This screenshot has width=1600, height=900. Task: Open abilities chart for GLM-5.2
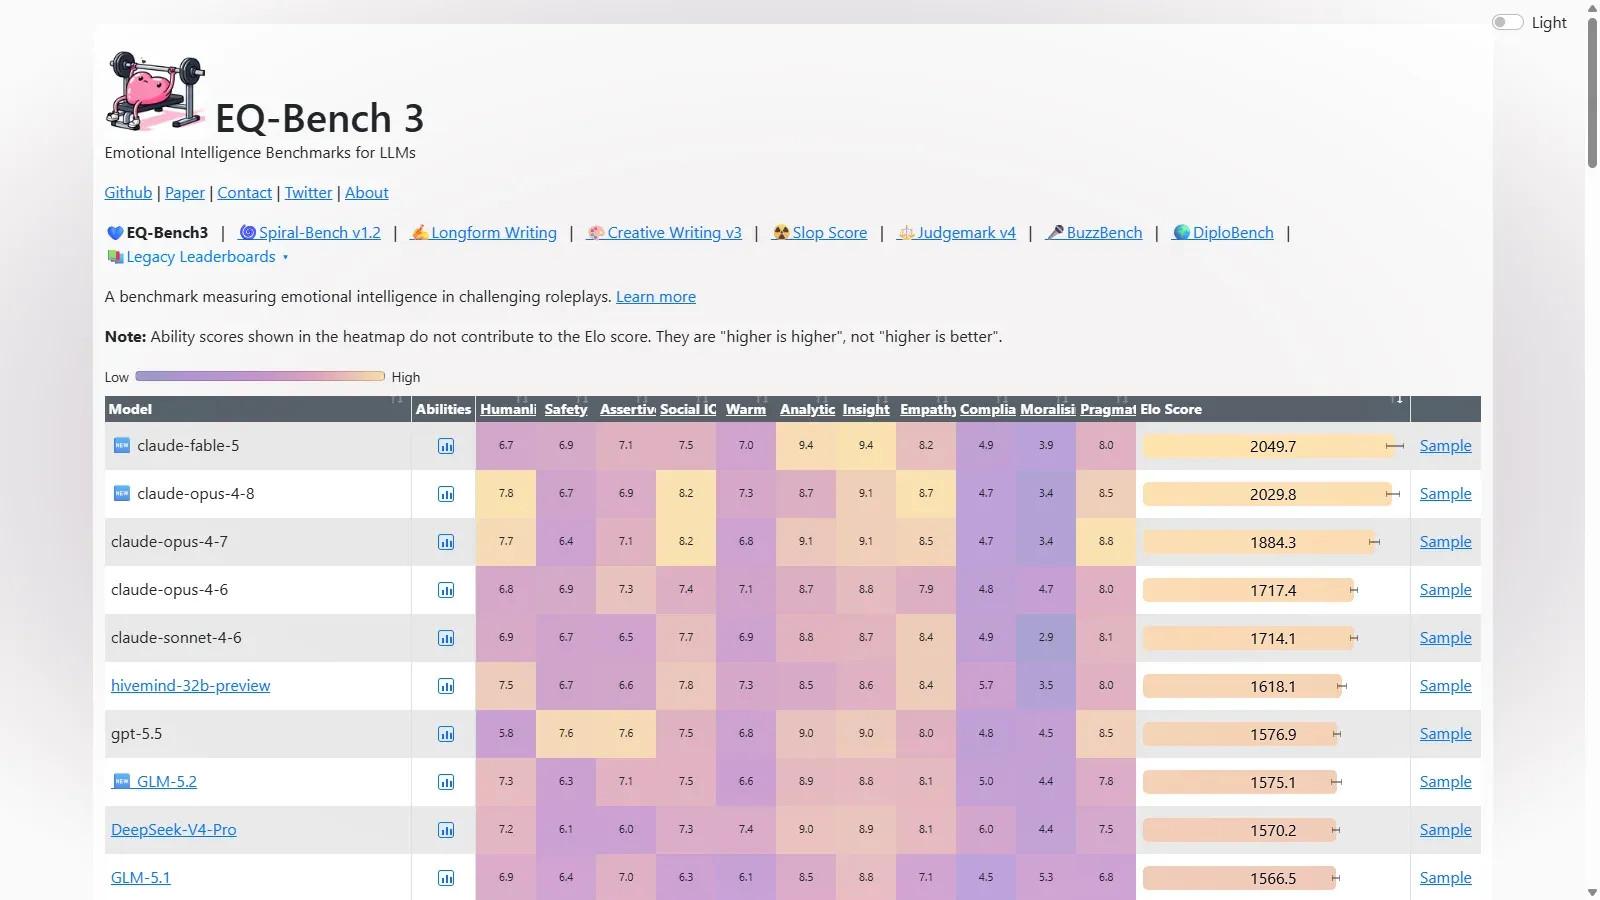click(446, 782)
